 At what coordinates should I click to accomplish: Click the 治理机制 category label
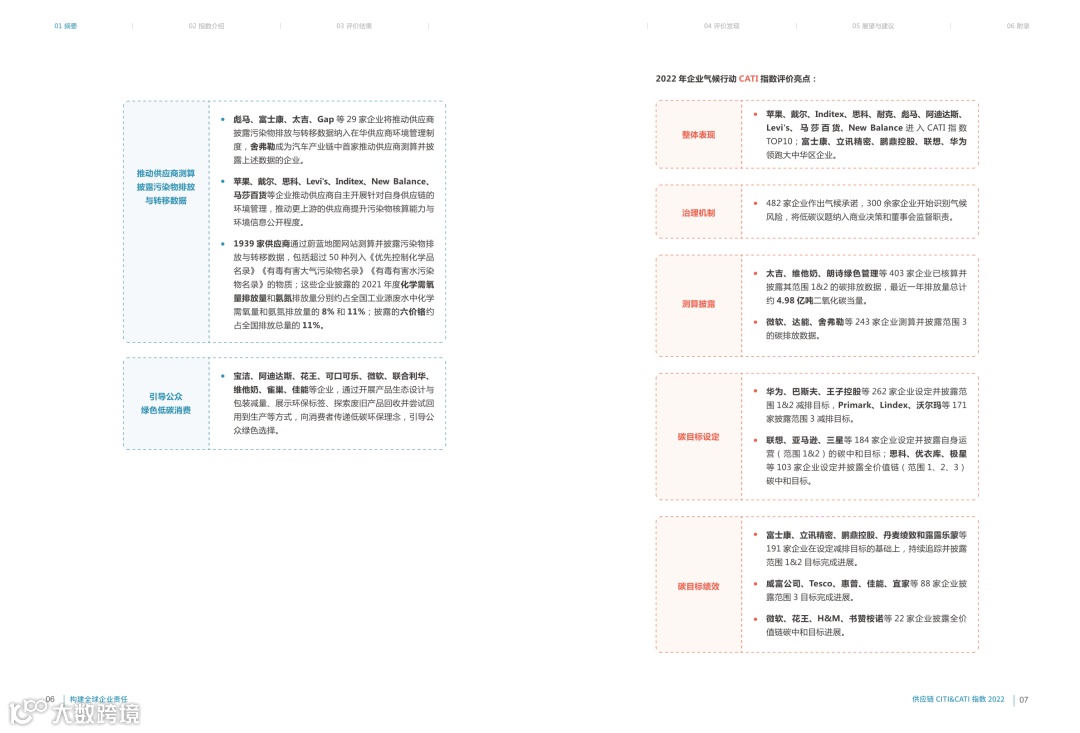pos(698,213)
